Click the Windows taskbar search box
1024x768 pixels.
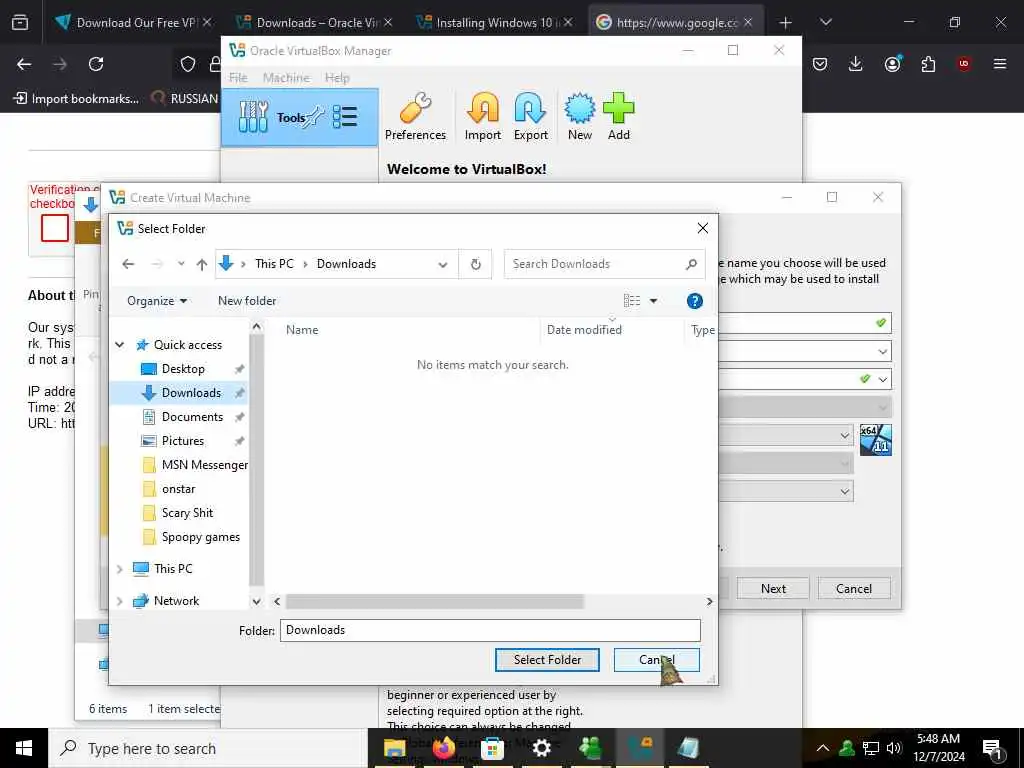coord(208,748)
